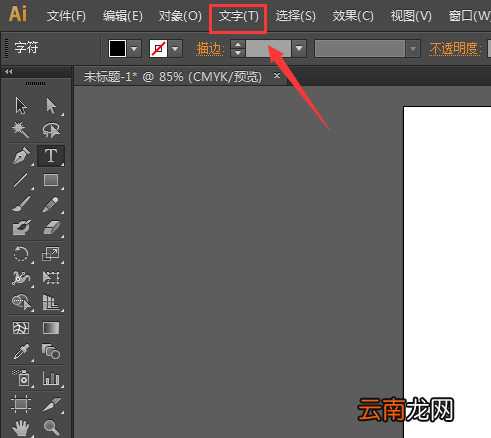Increase stroke weight with up stepper arrow
The width and height of the screenshot is (491, 438).
click(x=238, y=44)
